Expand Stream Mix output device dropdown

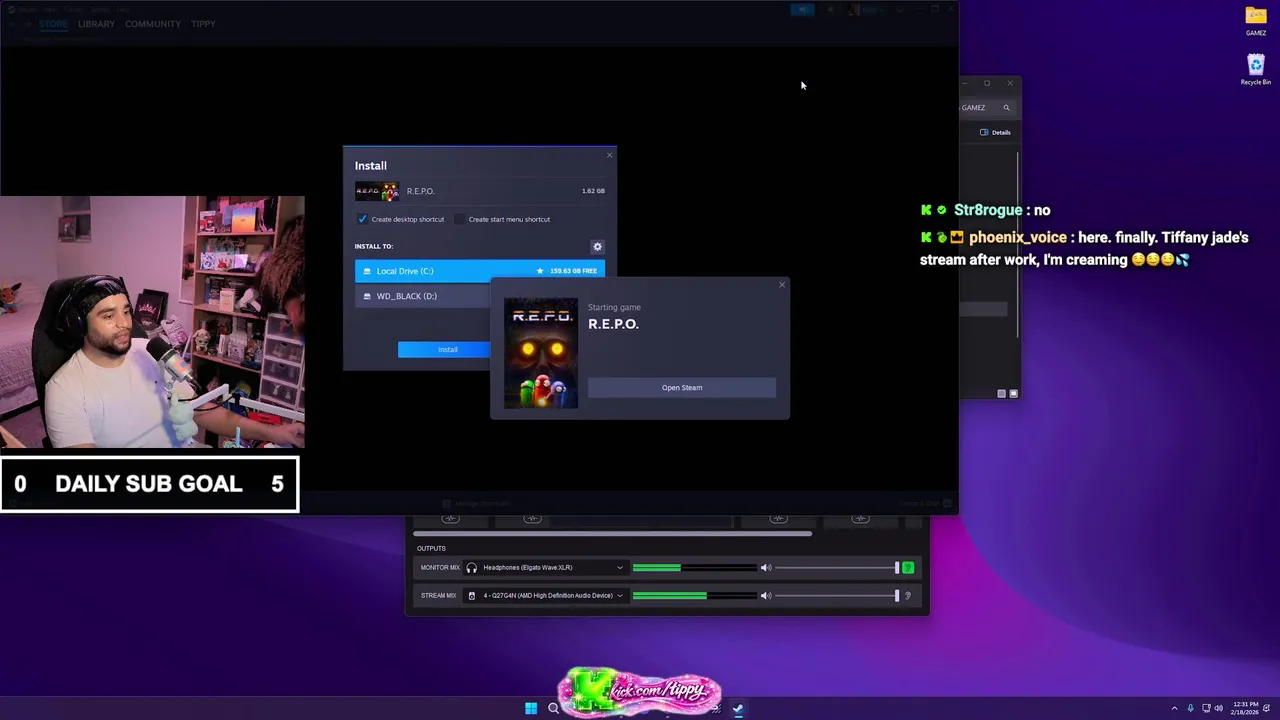coord(619,596)
